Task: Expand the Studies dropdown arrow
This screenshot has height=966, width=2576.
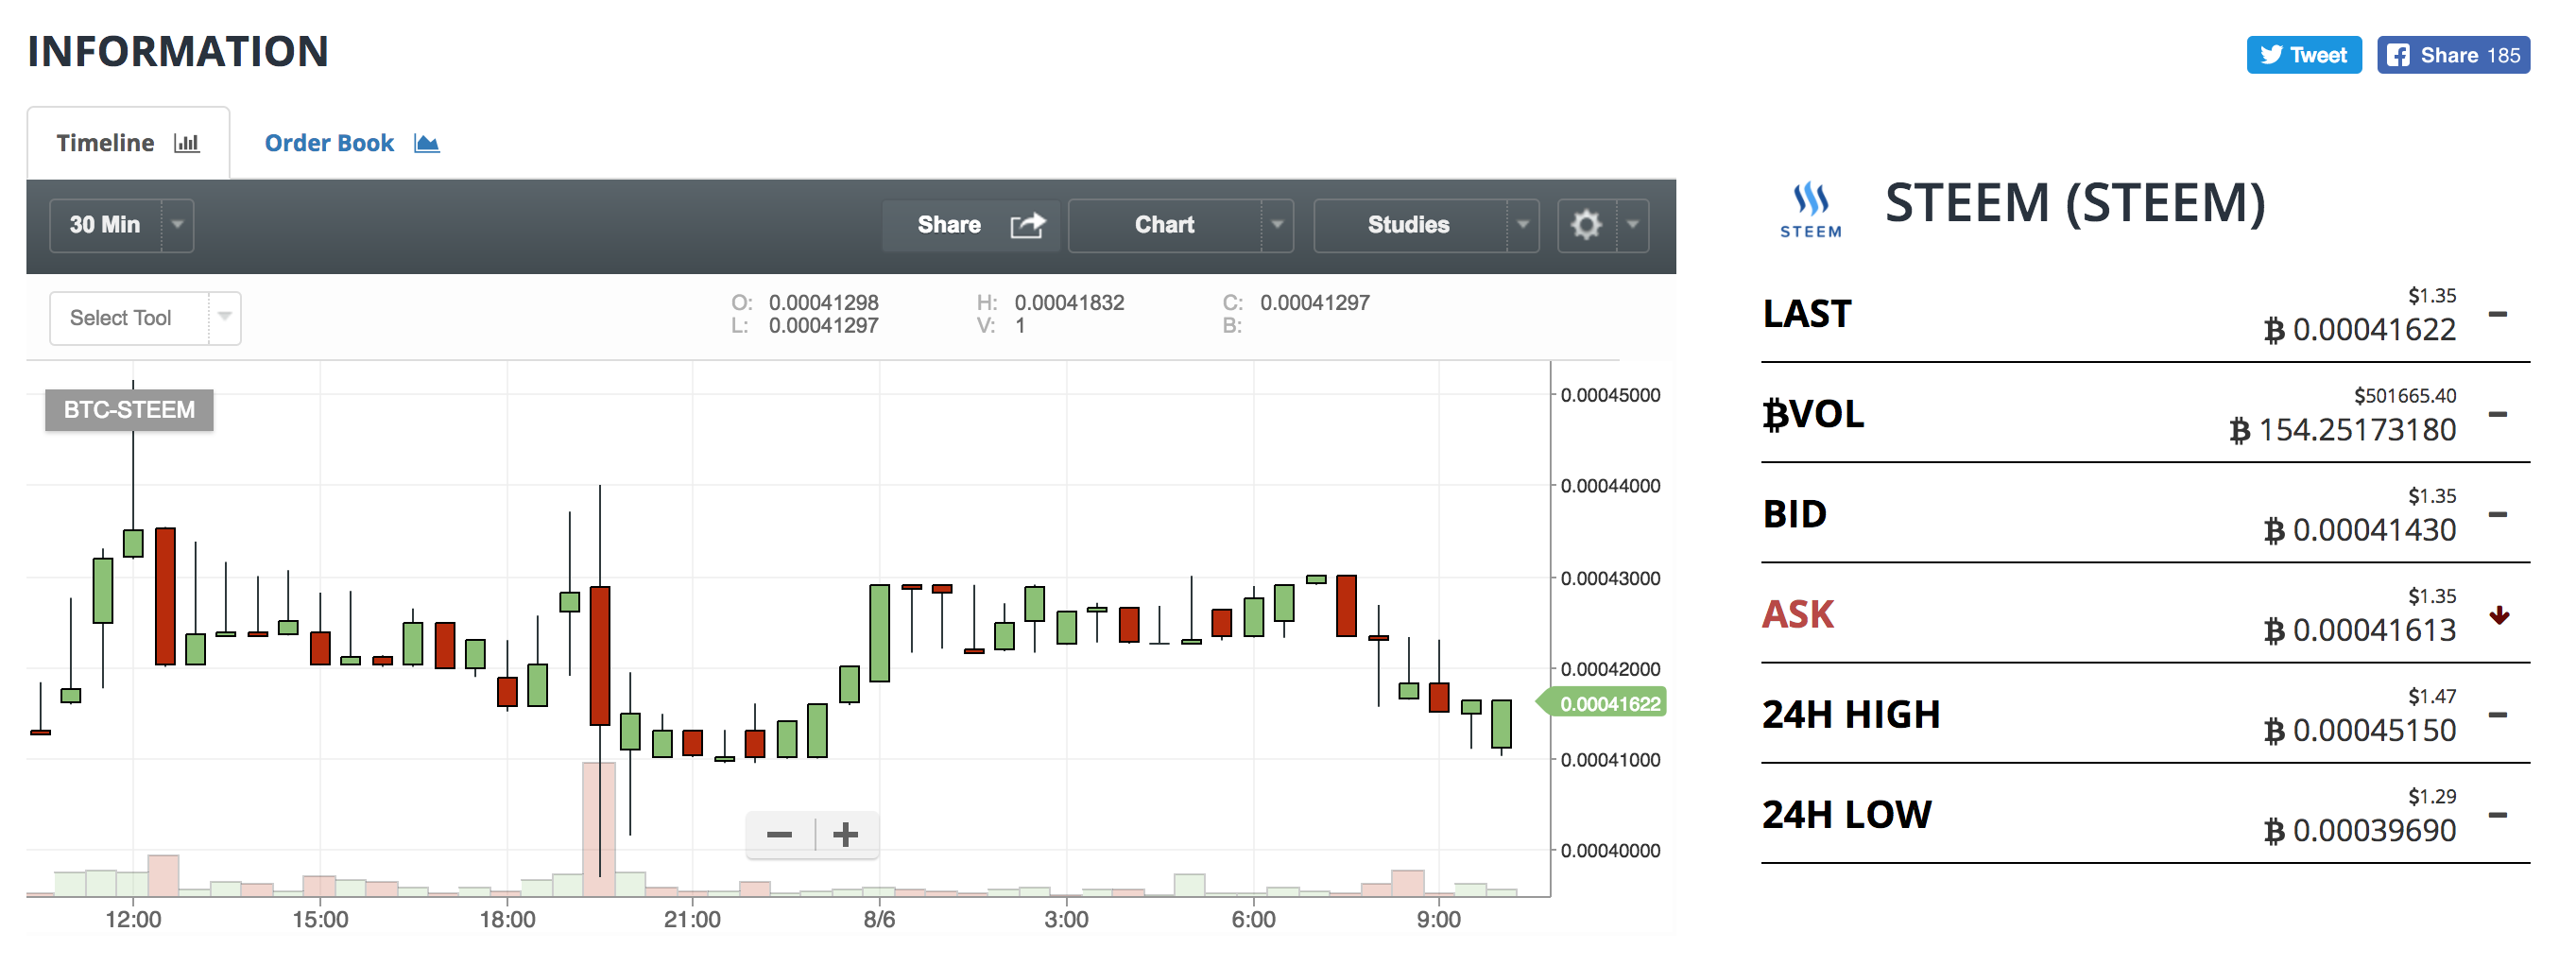Action: pos(1523,225)
